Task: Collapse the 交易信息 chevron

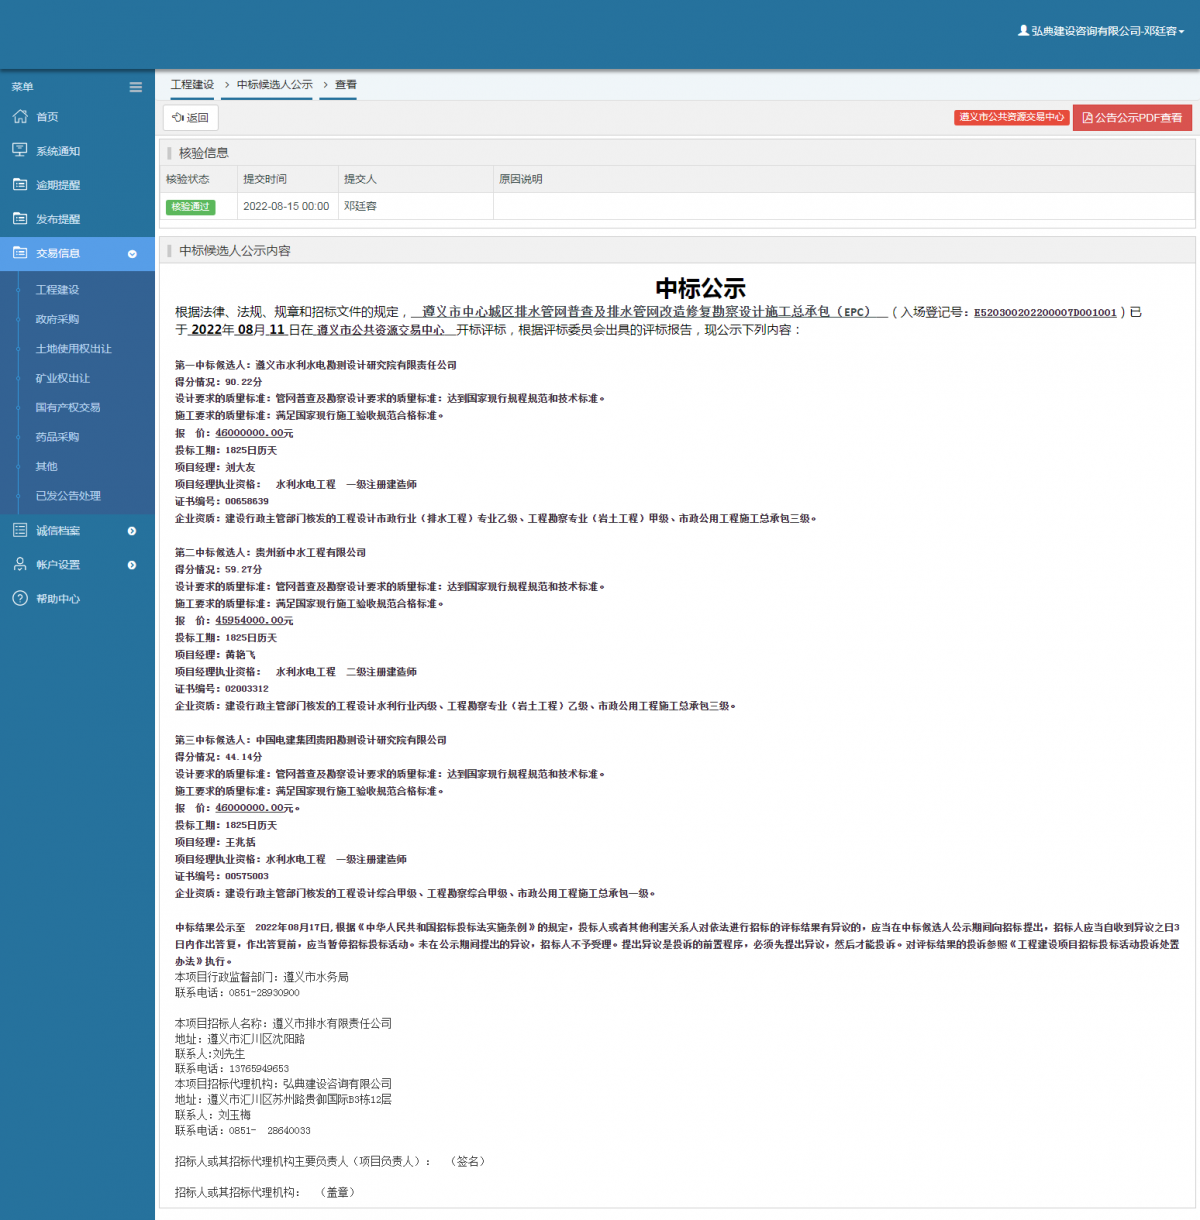Action: [x=132, y=254]
